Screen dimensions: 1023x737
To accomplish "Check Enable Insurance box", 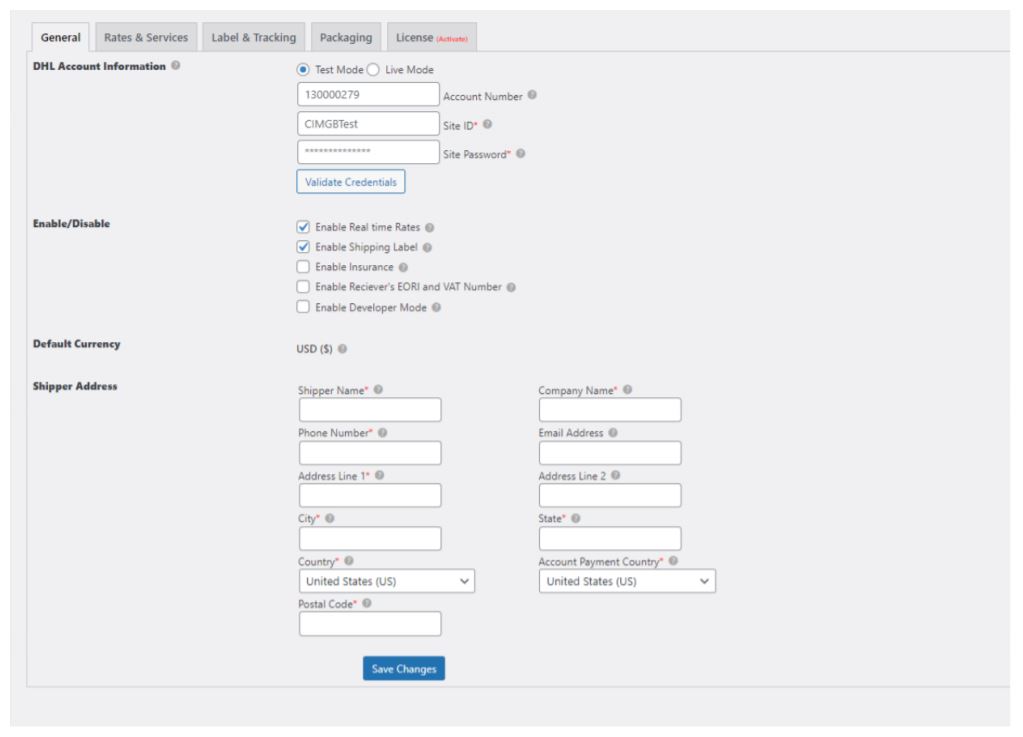I will point(303,267).
